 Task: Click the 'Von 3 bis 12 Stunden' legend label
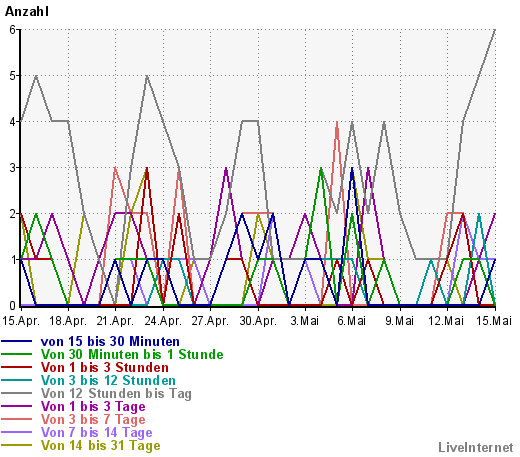click(x=108, y=380)
